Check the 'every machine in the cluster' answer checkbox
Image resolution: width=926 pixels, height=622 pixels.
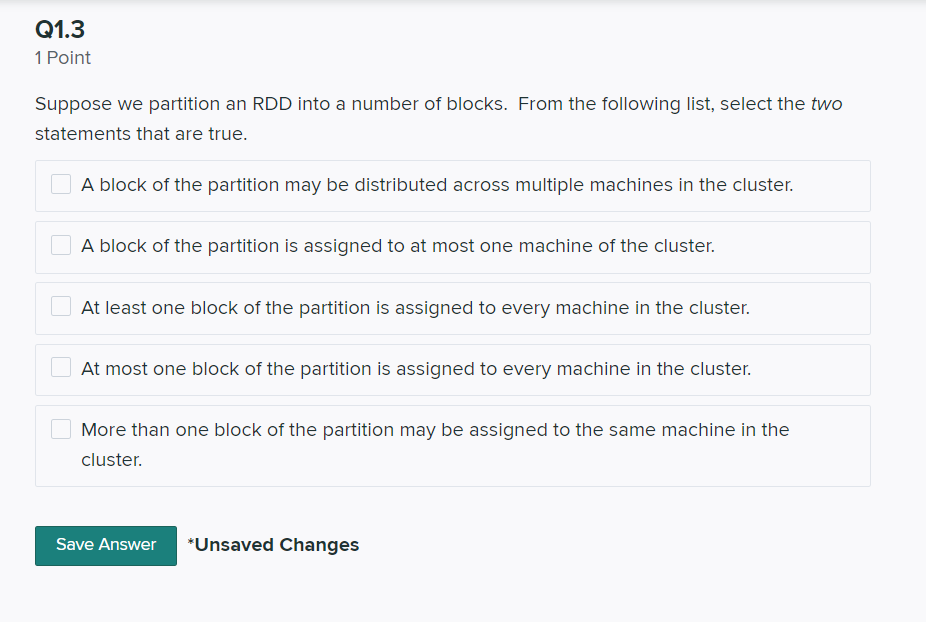61,306
